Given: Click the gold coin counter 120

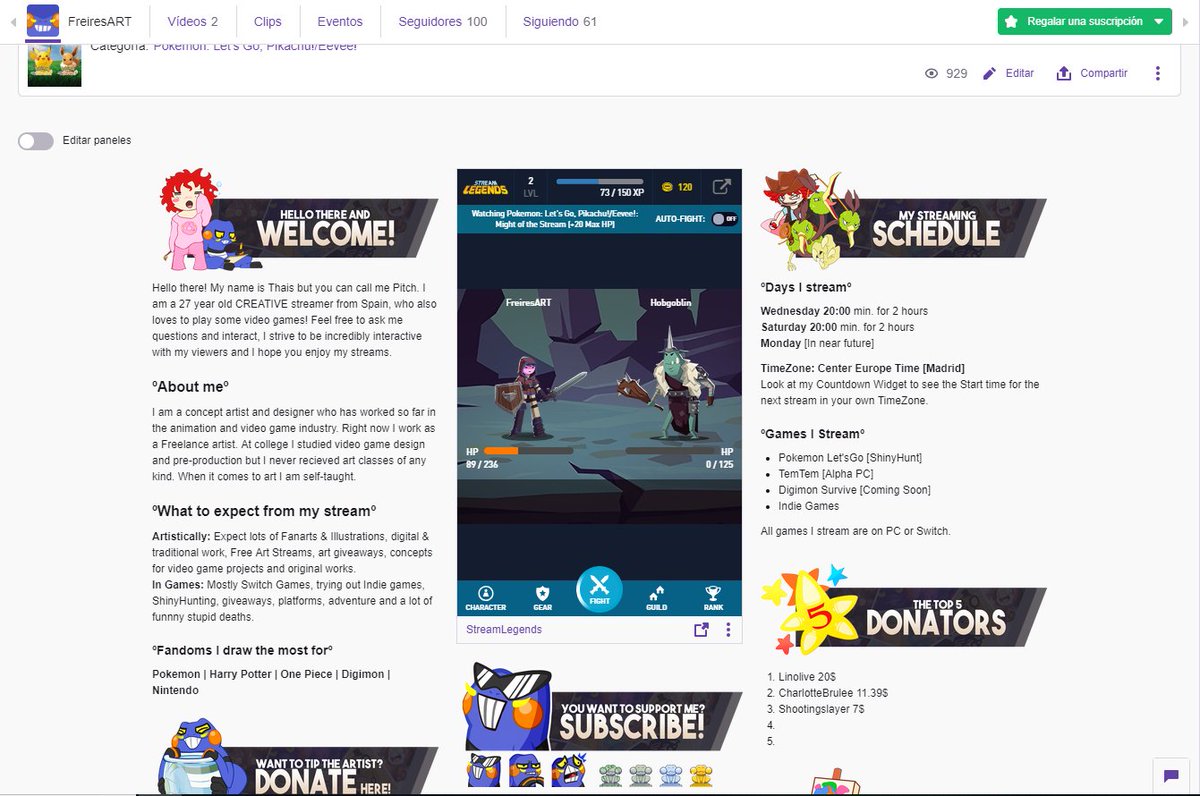Looking at the screenshot, I should click(x=677, y=187).
